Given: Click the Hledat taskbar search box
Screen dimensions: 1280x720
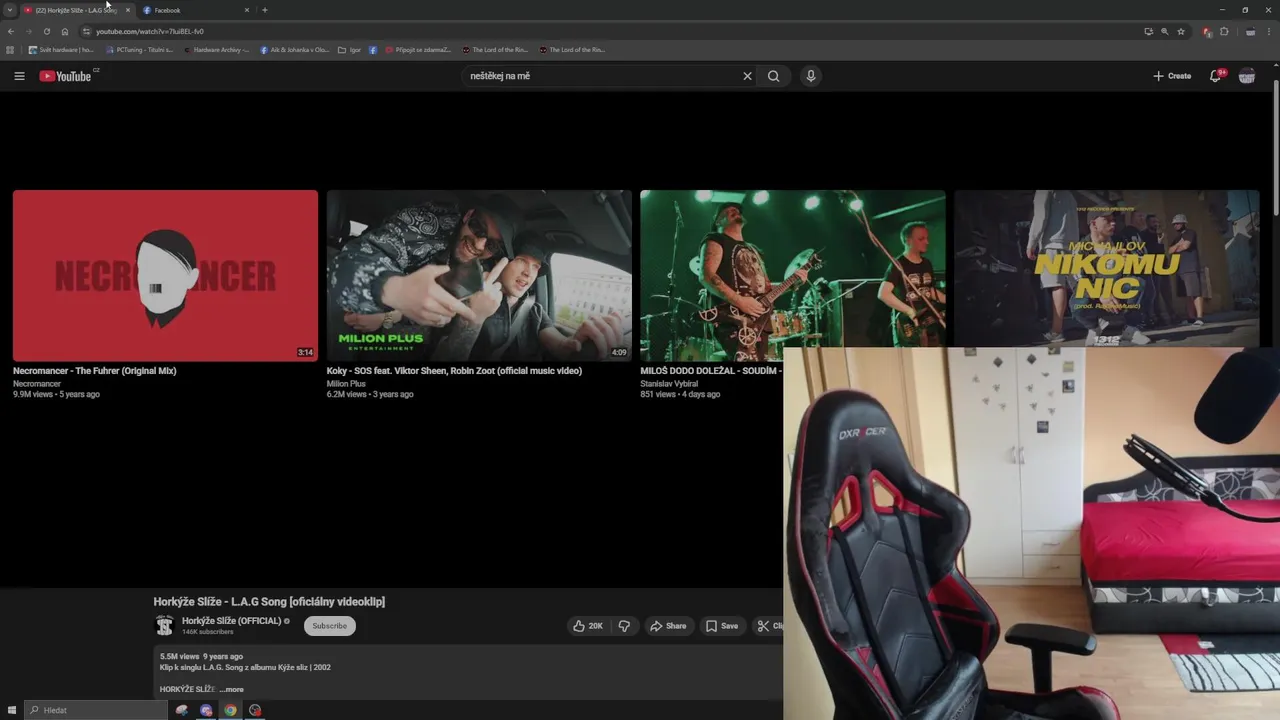Looking at the screenshot, I should tap(96, 710).
